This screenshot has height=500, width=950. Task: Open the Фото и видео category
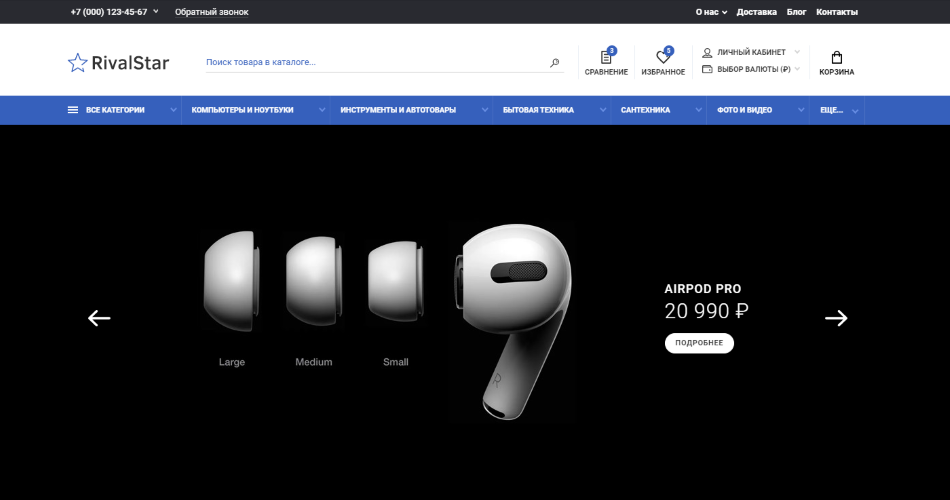click(745, 110)
